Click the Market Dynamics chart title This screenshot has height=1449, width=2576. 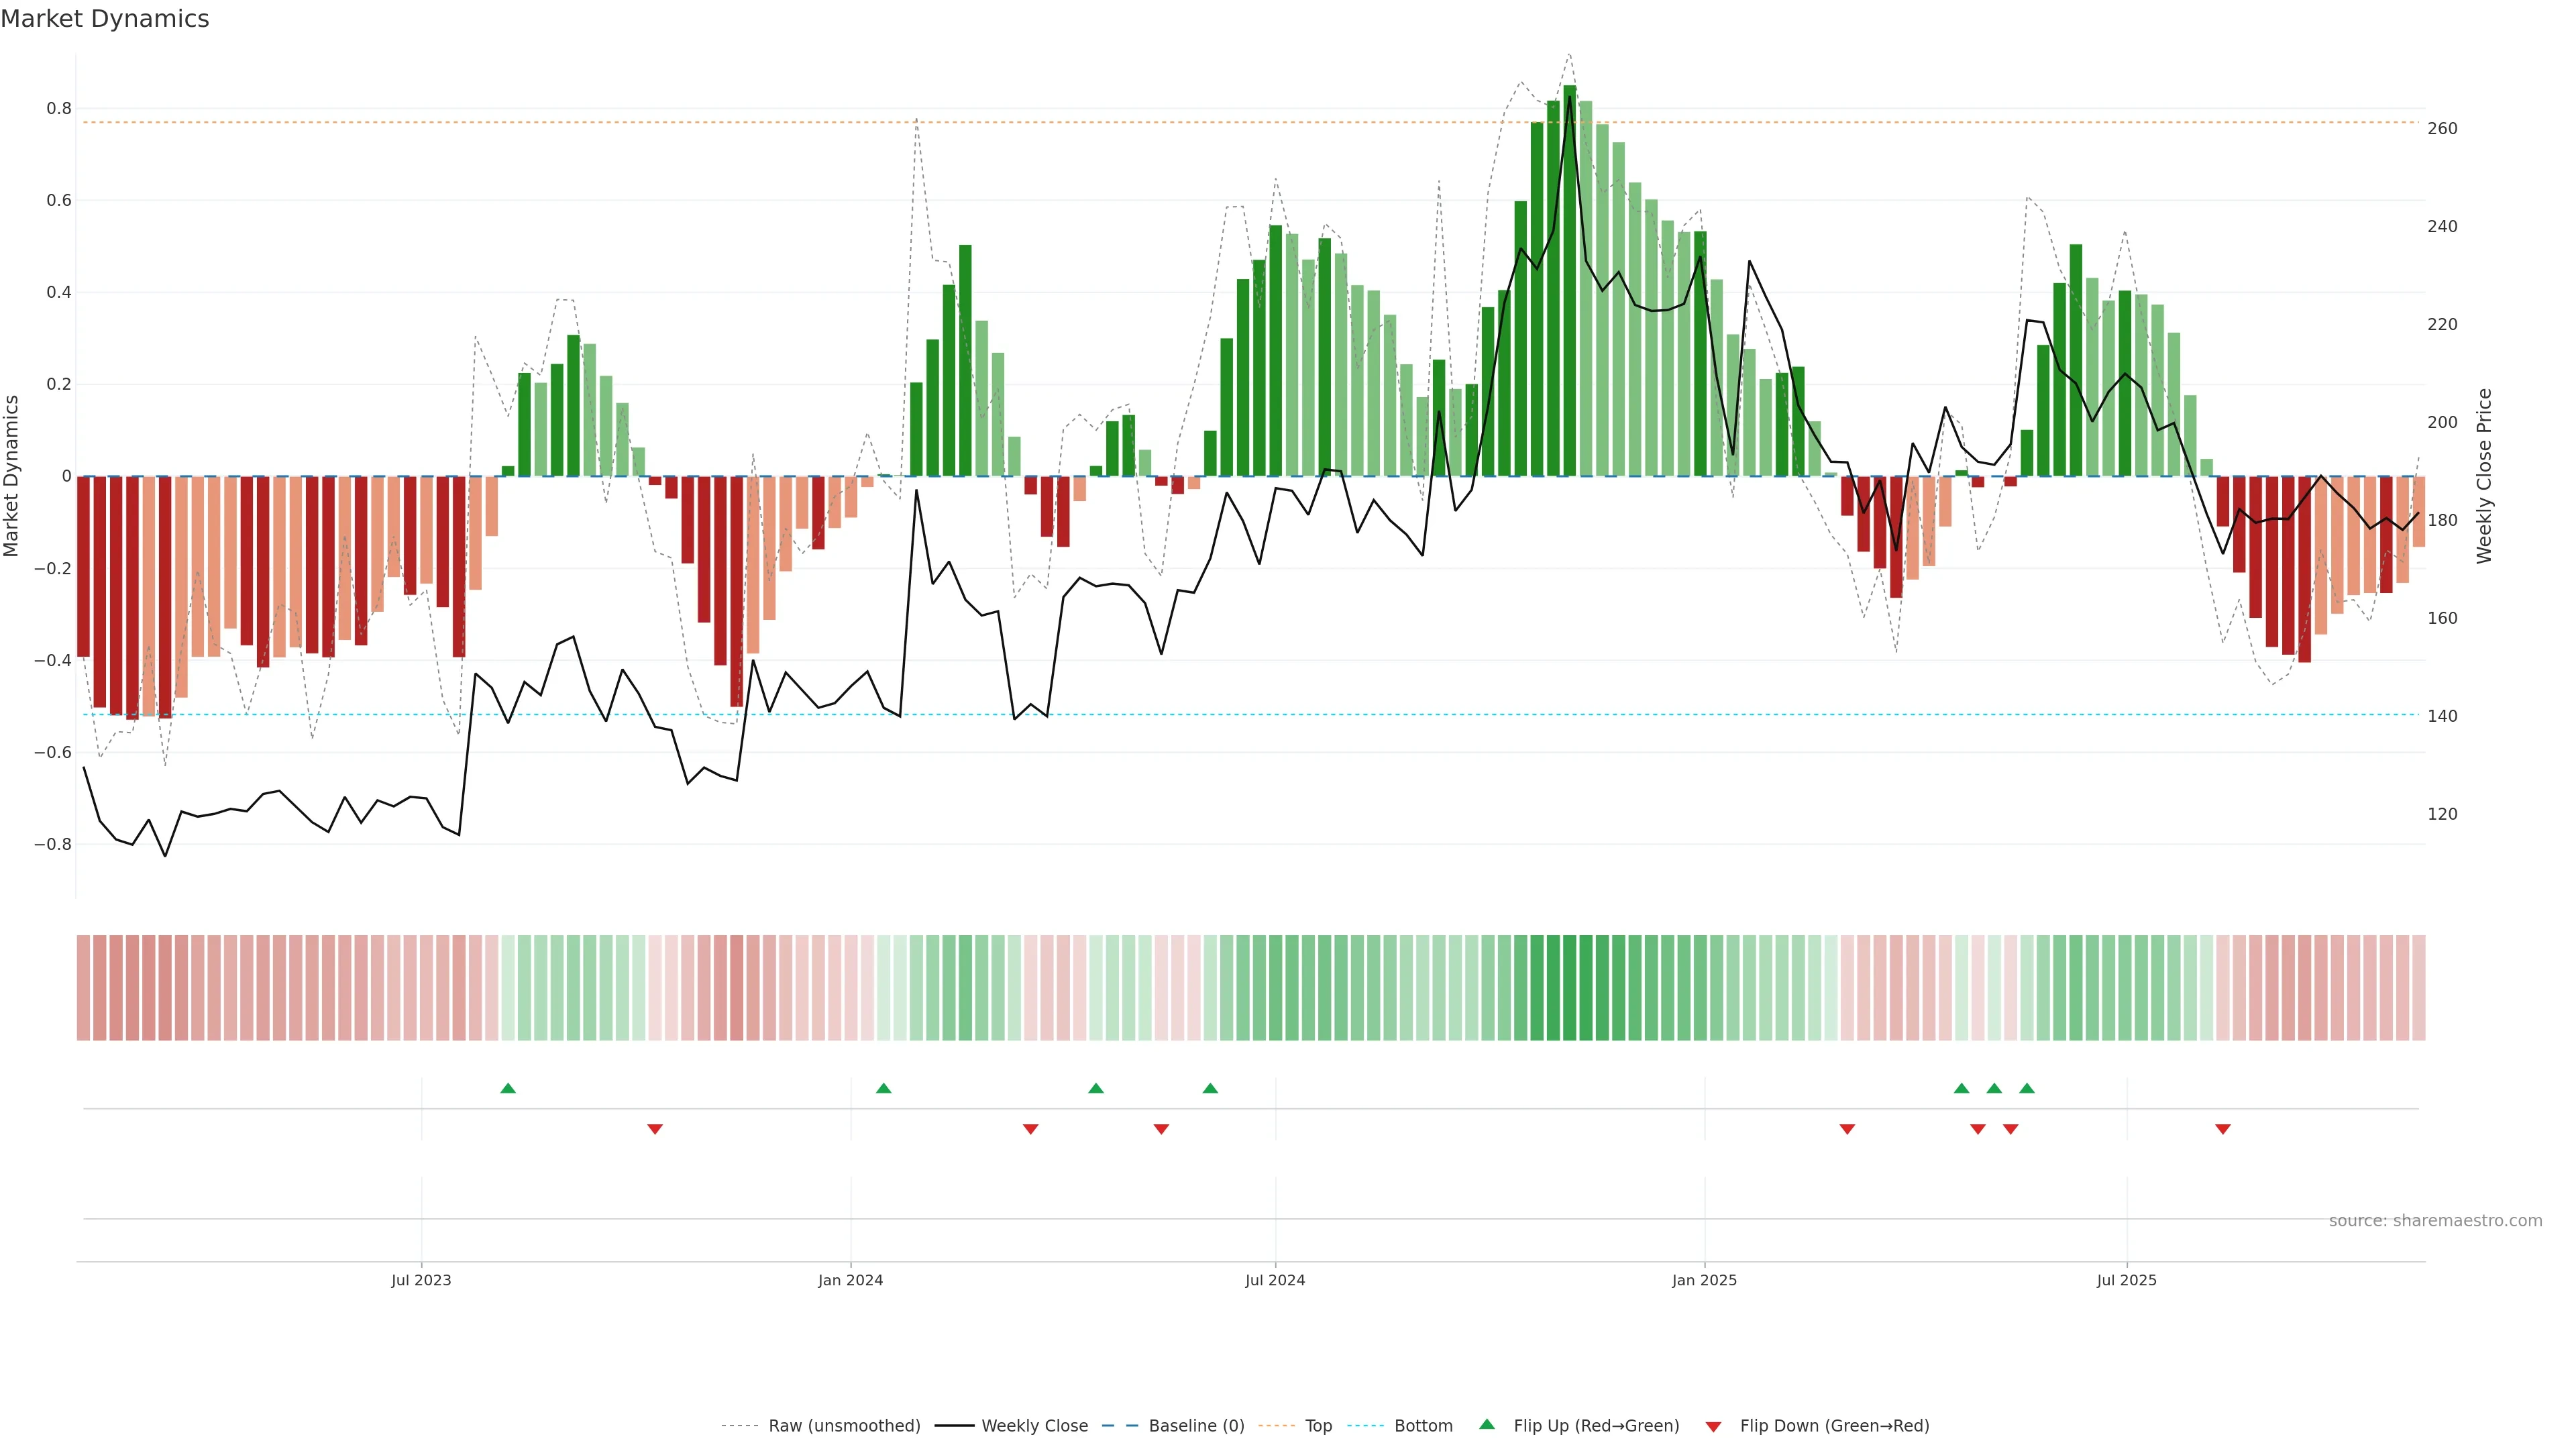tap(105, 19)
